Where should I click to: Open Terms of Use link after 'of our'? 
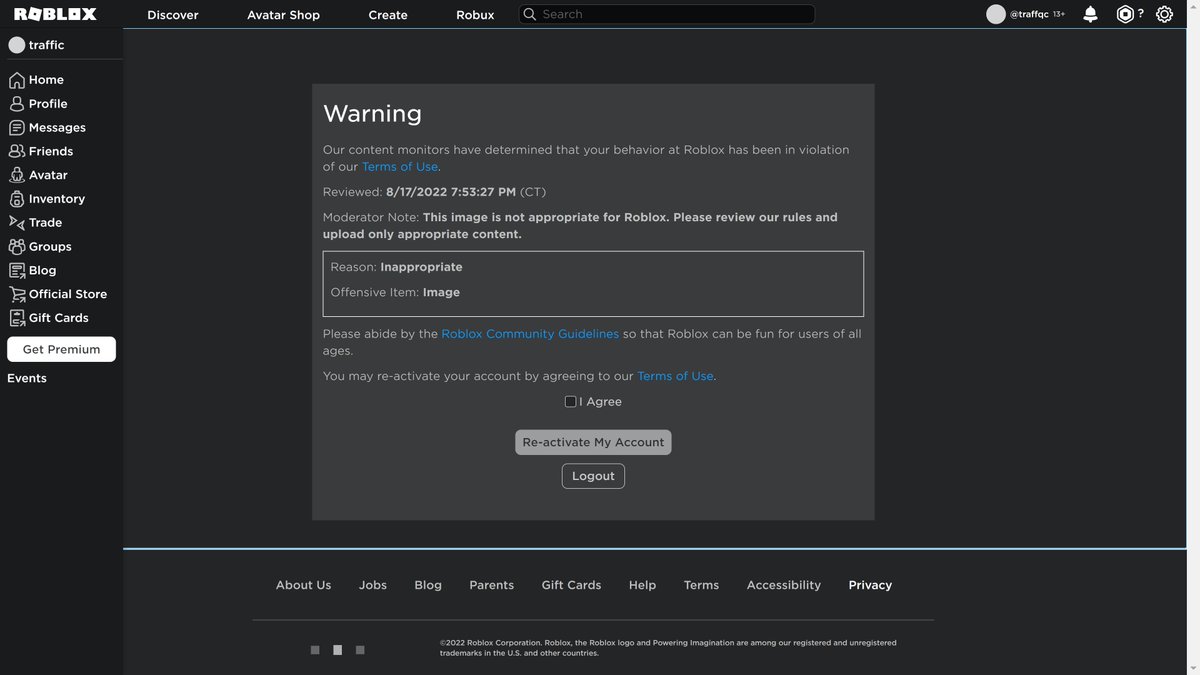pos(400,167)
